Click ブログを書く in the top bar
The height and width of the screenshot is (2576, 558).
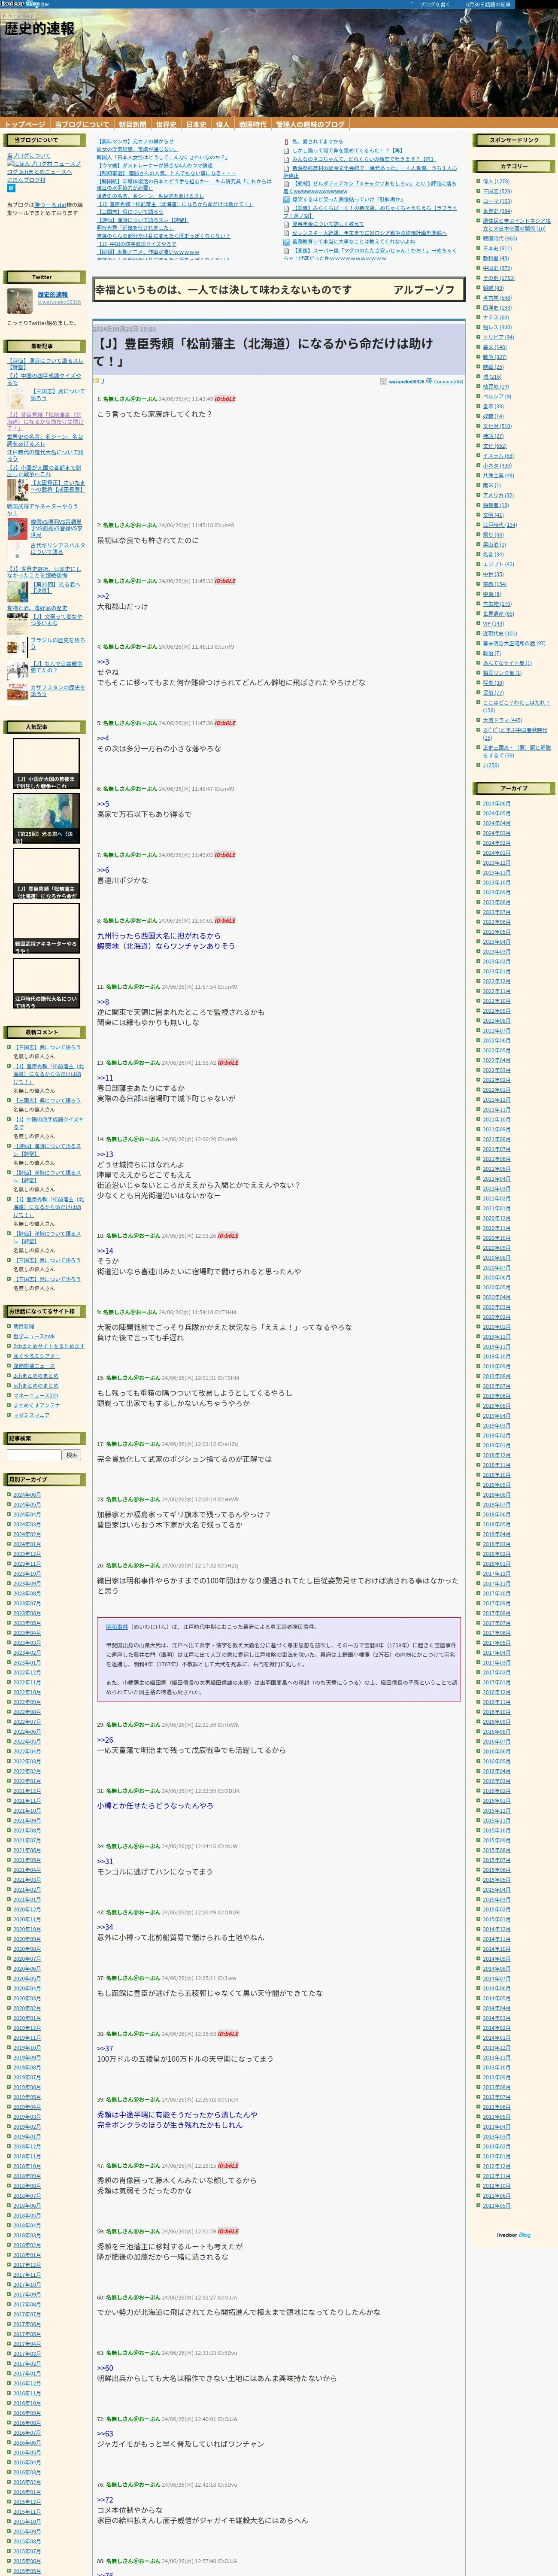pos(434,4)
